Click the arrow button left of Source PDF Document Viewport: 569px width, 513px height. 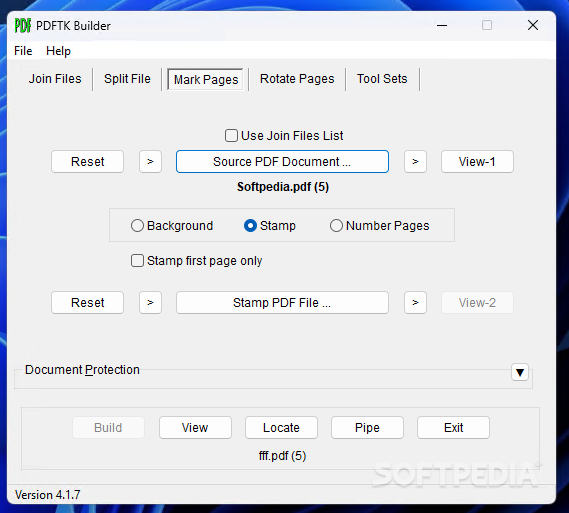[x=150, y=161]
